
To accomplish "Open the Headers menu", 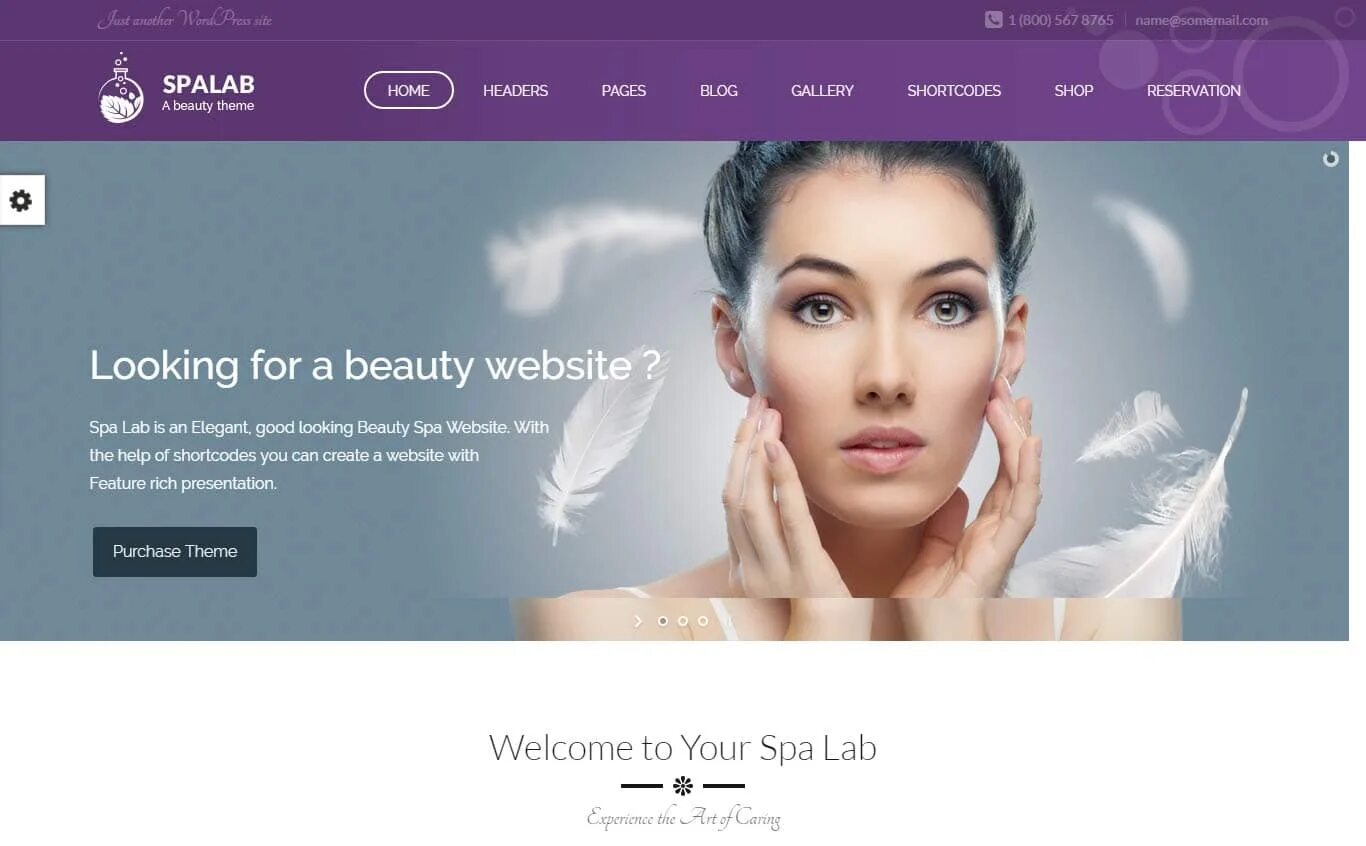I will tap(515, 90).
